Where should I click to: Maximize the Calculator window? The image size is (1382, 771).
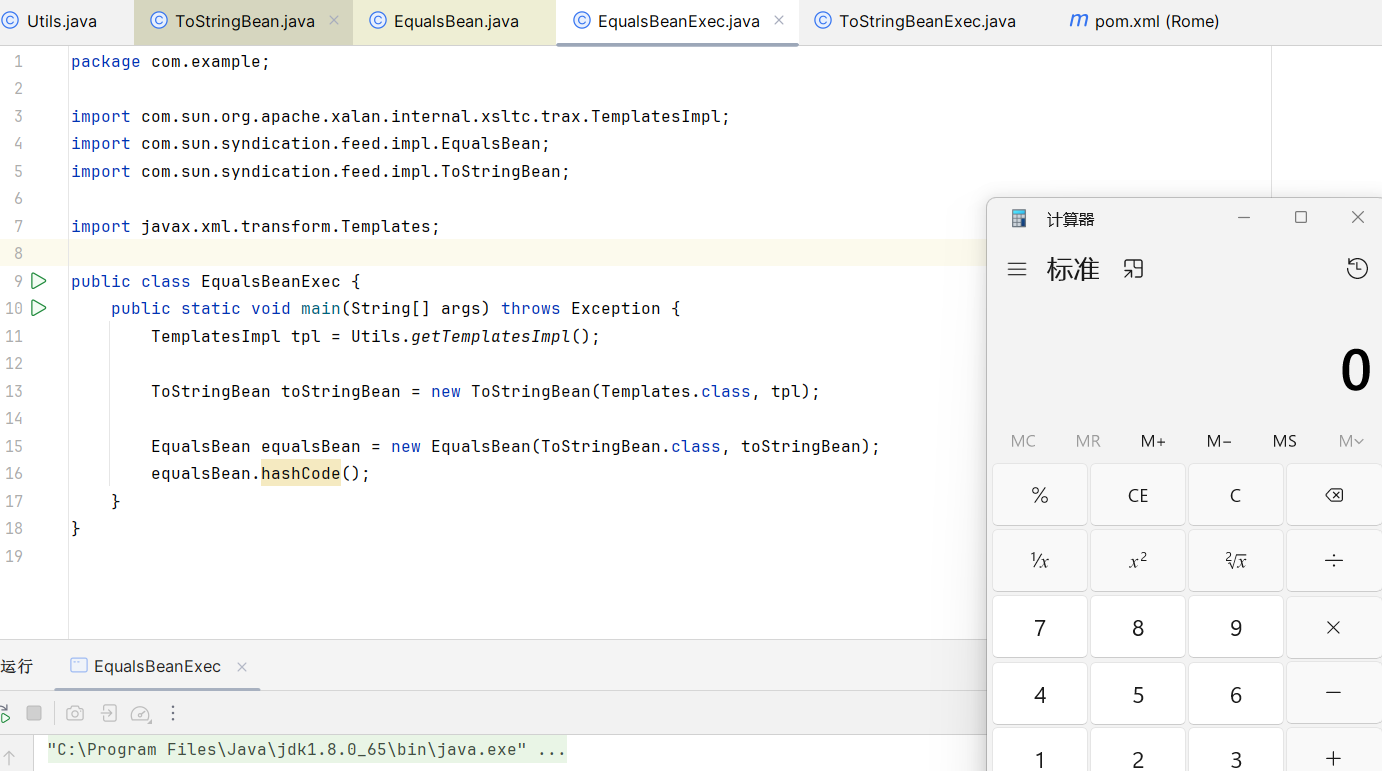pyautogui.click(x=1301, y=217)
